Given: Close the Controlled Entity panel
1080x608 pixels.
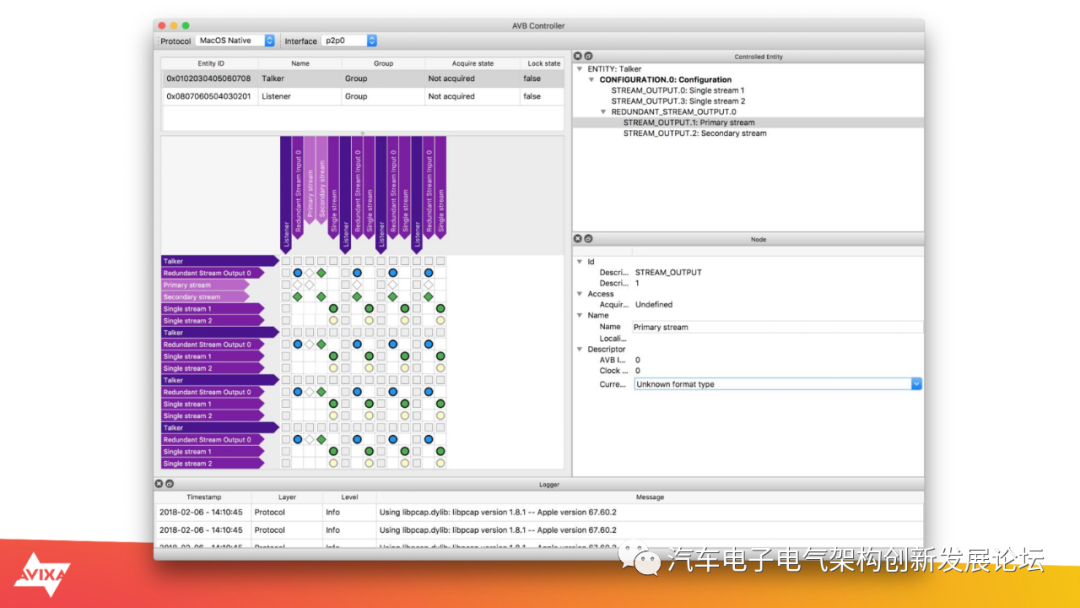Looking at the screenshot, I should (x=578, y=56).
